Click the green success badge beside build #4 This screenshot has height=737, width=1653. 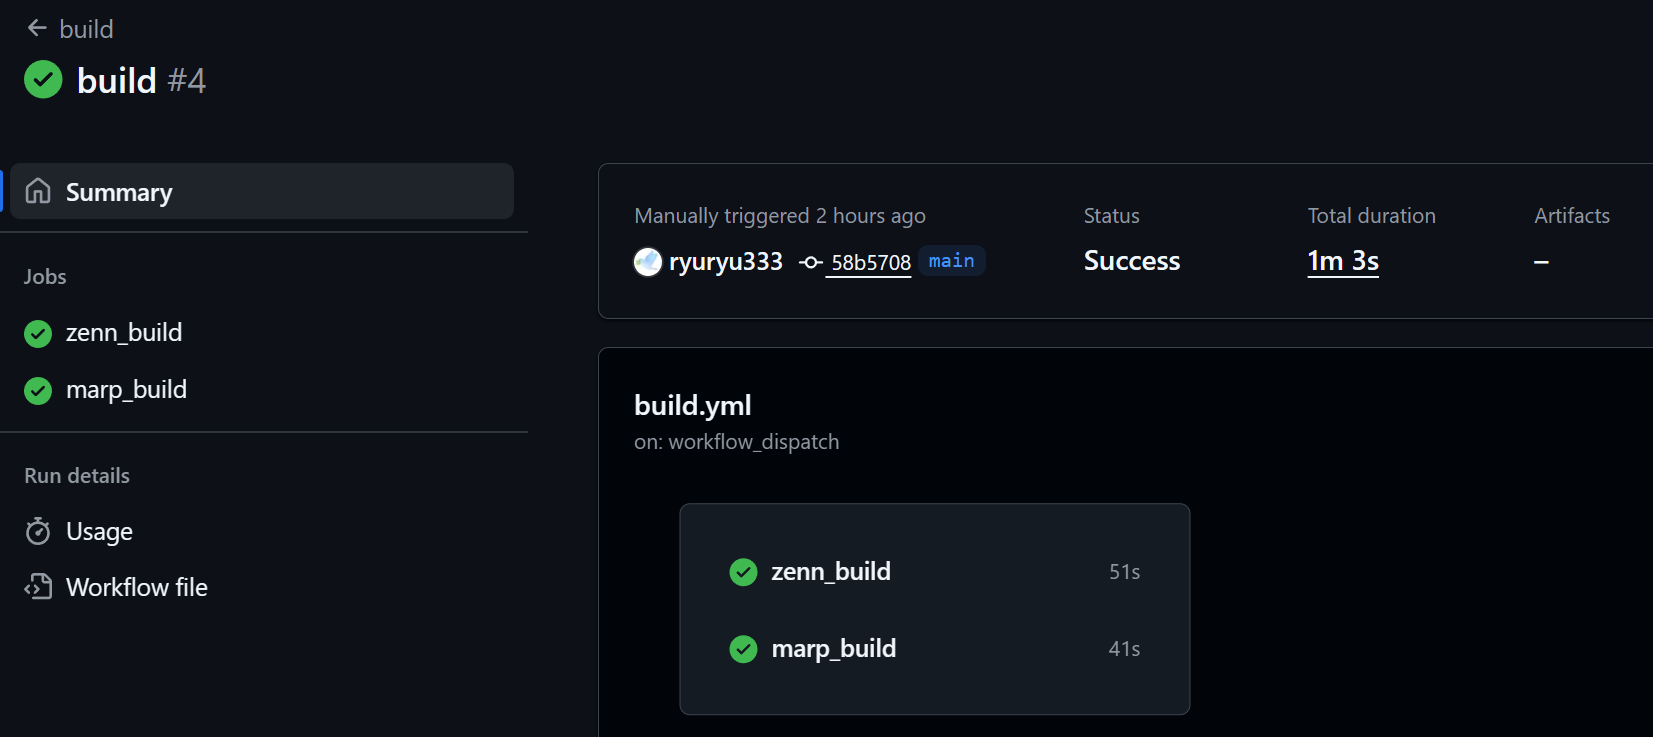click(x=43, y=79)
